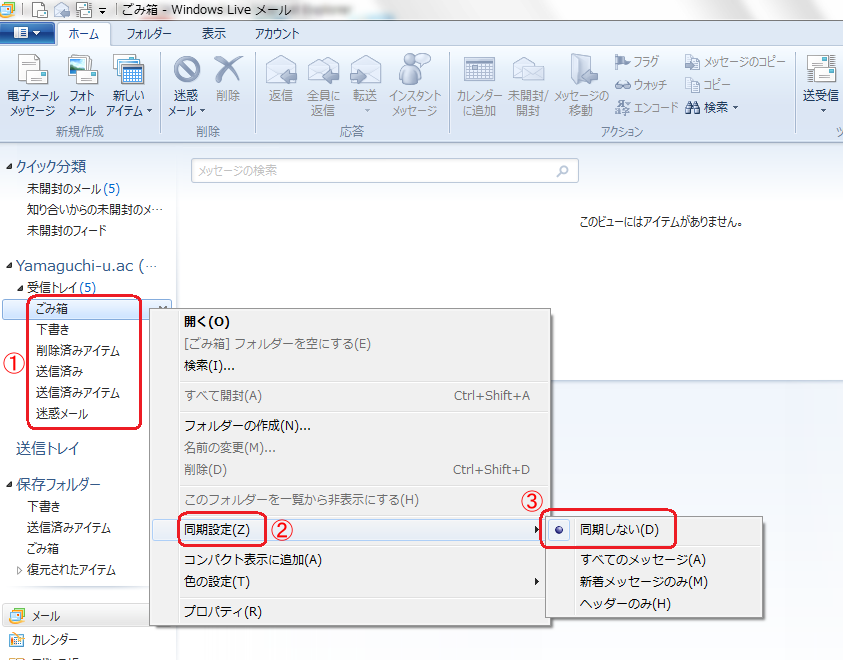Select the 迷惑メール folder in tree

tap(62, 414)
